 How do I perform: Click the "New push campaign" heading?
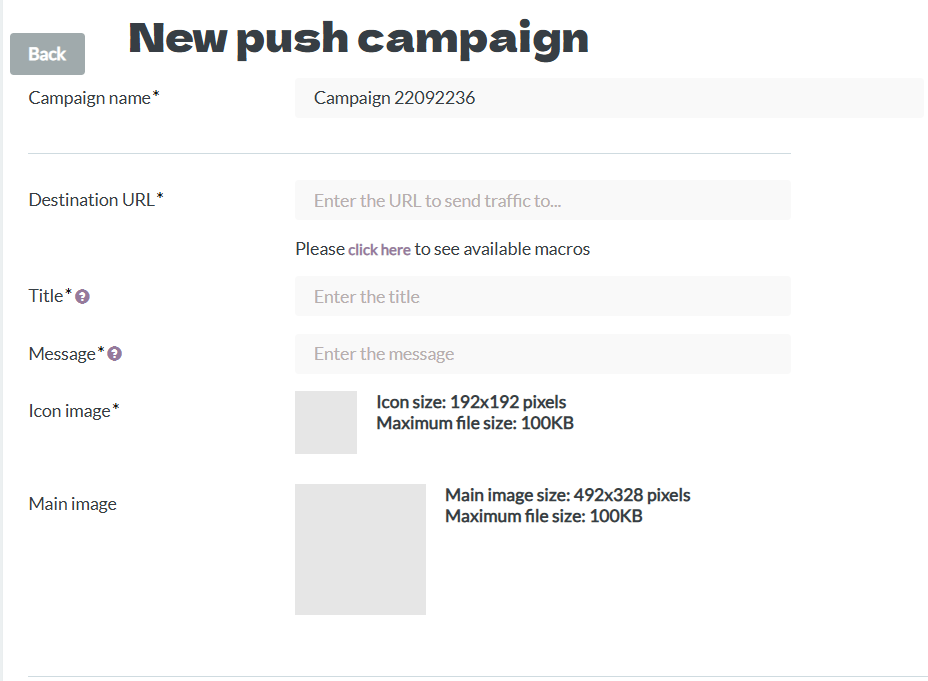pos(359,38)
